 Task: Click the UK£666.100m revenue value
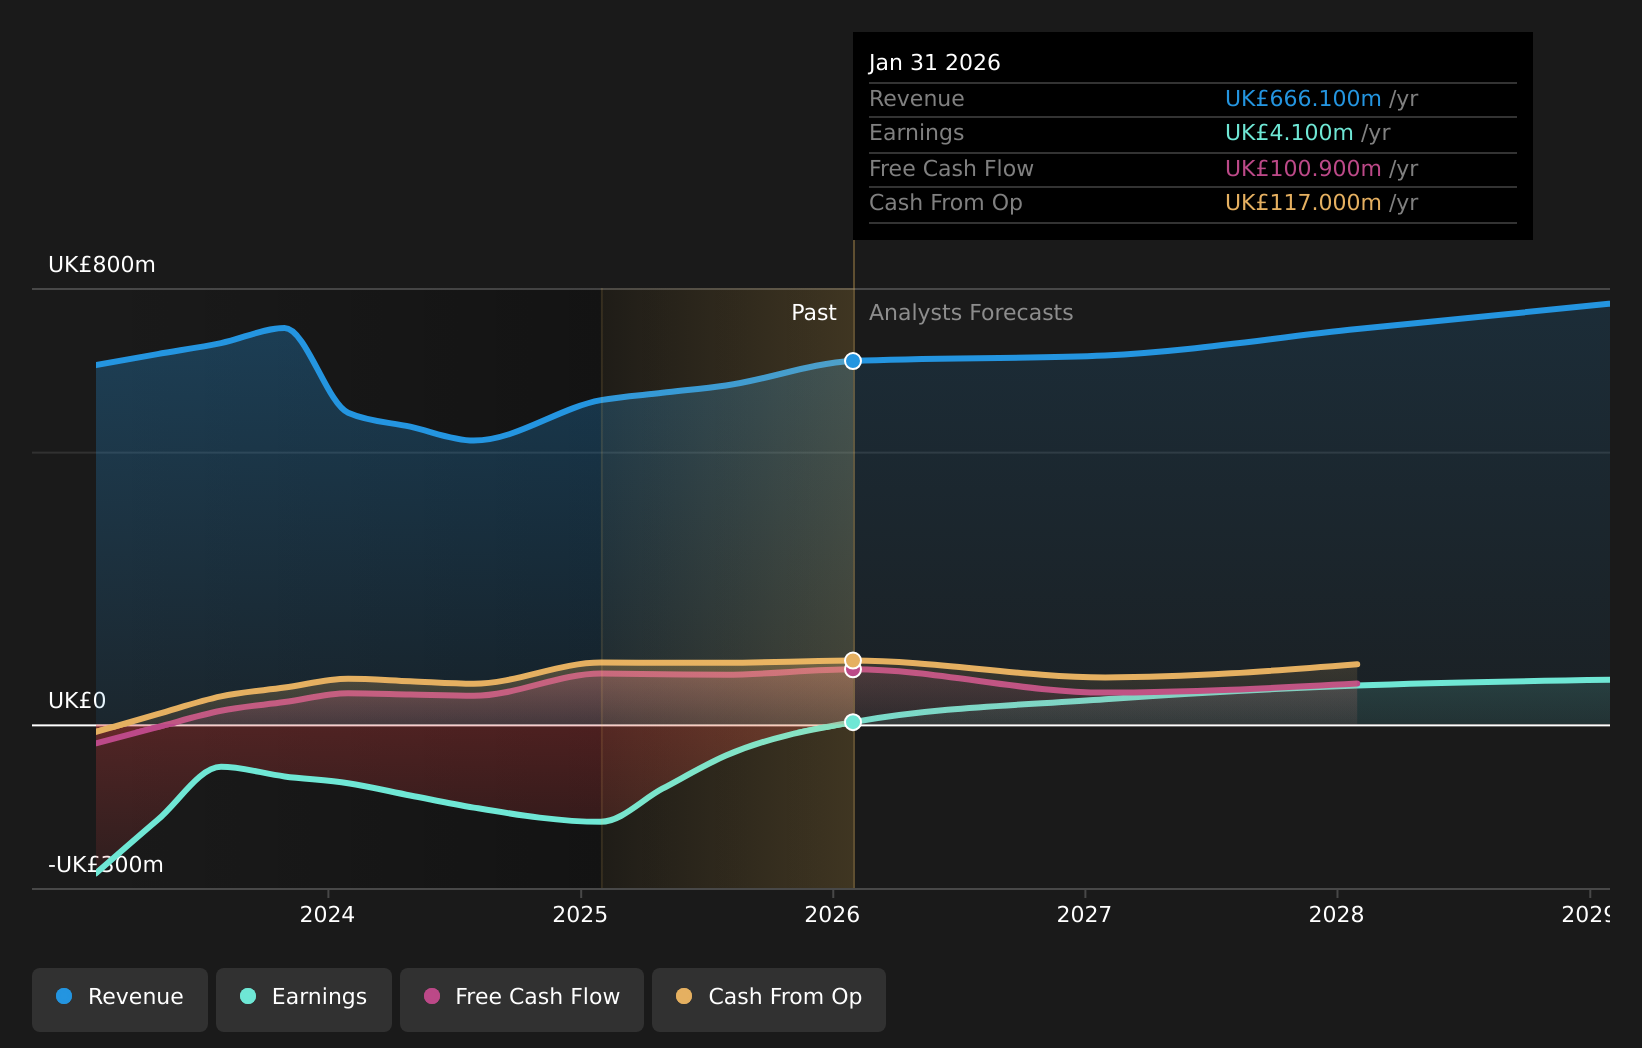pos(1303,99)
